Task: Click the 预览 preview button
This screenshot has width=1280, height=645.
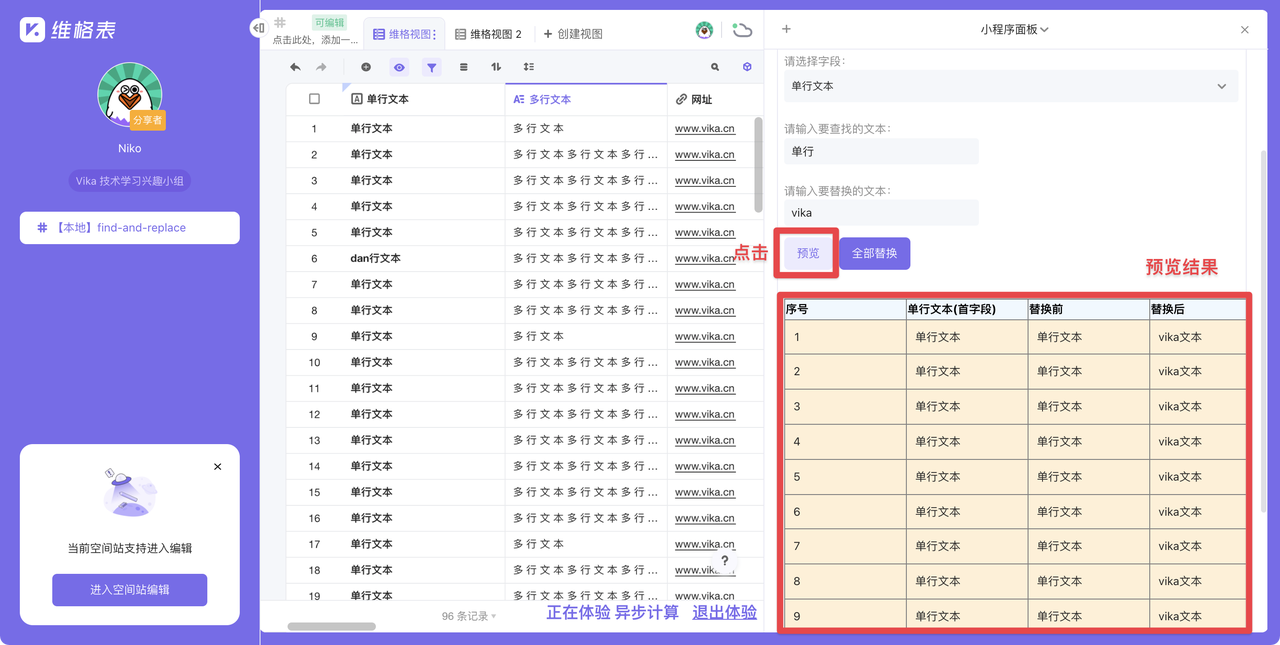Action: [x=806, y=253]
